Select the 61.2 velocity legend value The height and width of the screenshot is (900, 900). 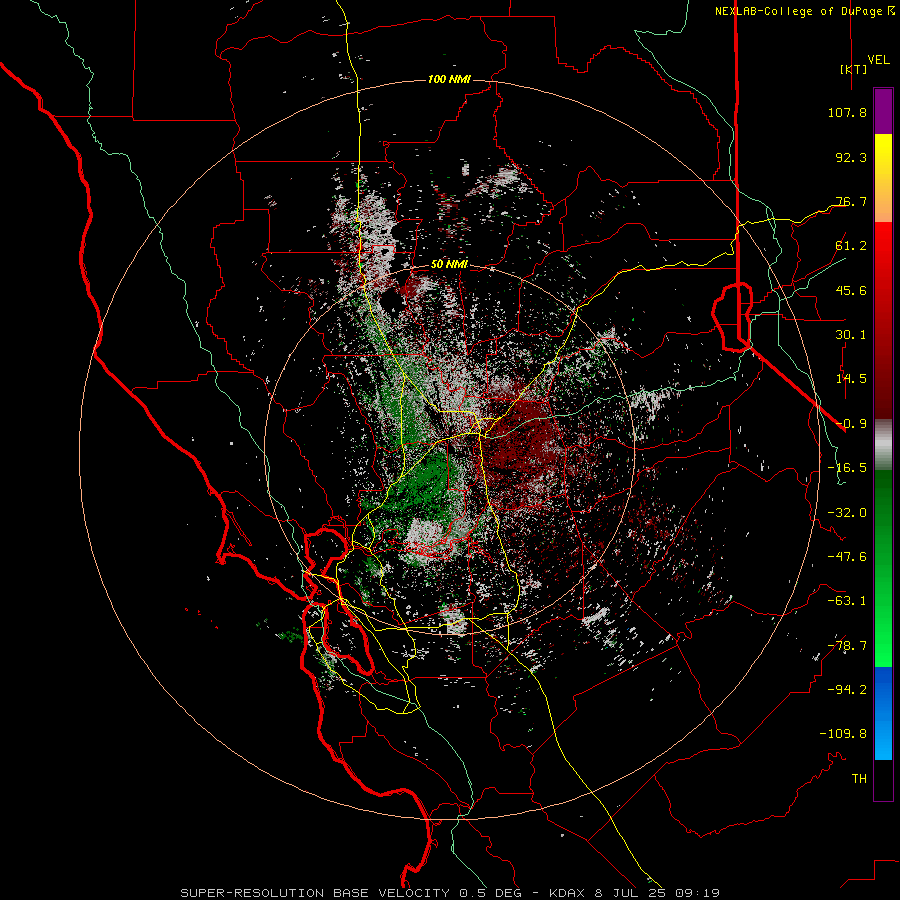point(851,246)
